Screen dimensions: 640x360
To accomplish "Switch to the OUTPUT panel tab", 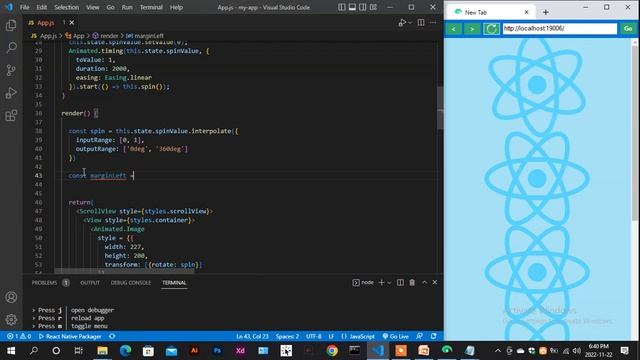I will [x=90, y=282].
